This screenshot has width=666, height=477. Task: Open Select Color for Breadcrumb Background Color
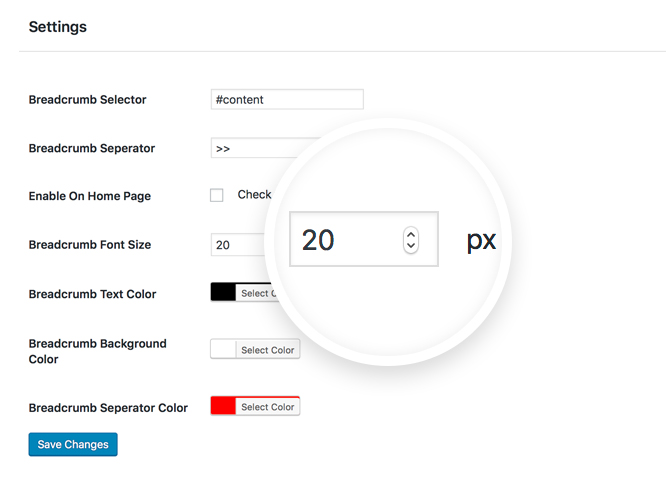pos(268,350)
